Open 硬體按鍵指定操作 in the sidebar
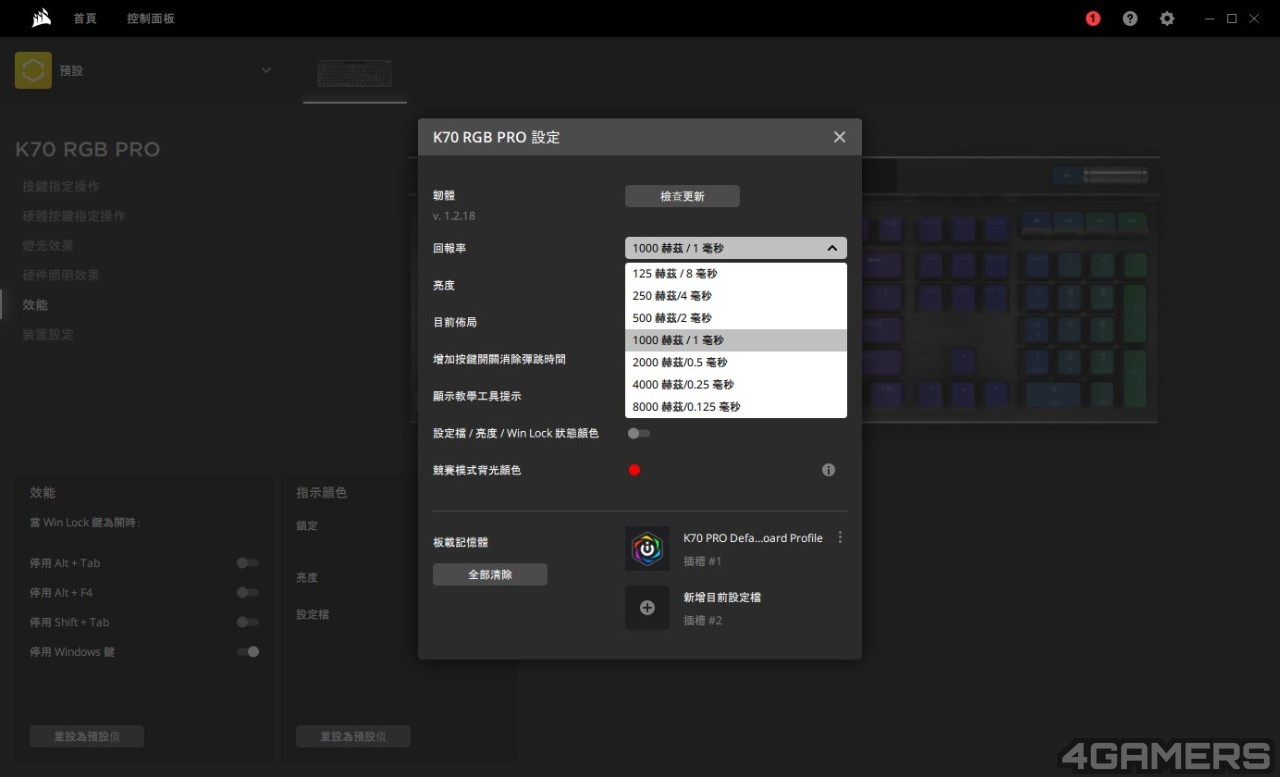The width and height of the screenshot is (1280, 777). tap(74, 216)
